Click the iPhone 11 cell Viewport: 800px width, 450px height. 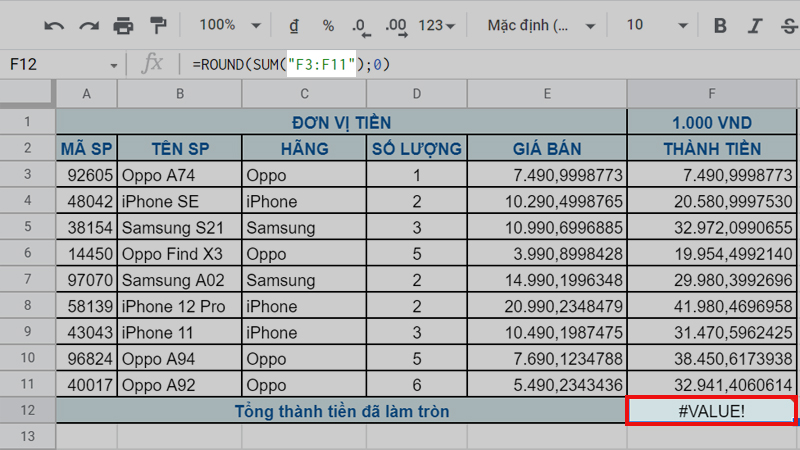pyautogui.click(x=180, y=332)
